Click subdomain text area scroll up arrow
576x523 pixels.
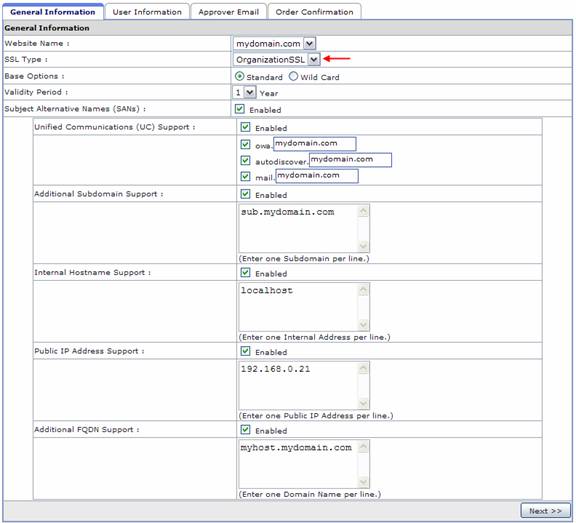click(363, 212)
